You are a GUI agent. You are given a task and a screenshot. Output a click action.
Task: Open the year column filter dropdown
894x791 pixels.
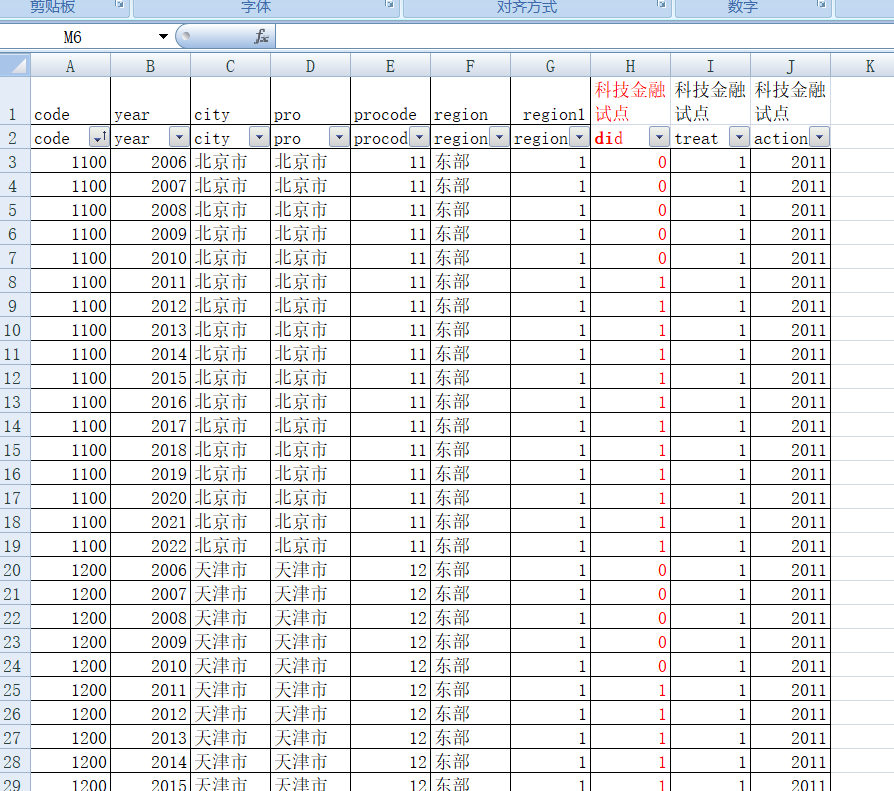click(x=179, y=137)
